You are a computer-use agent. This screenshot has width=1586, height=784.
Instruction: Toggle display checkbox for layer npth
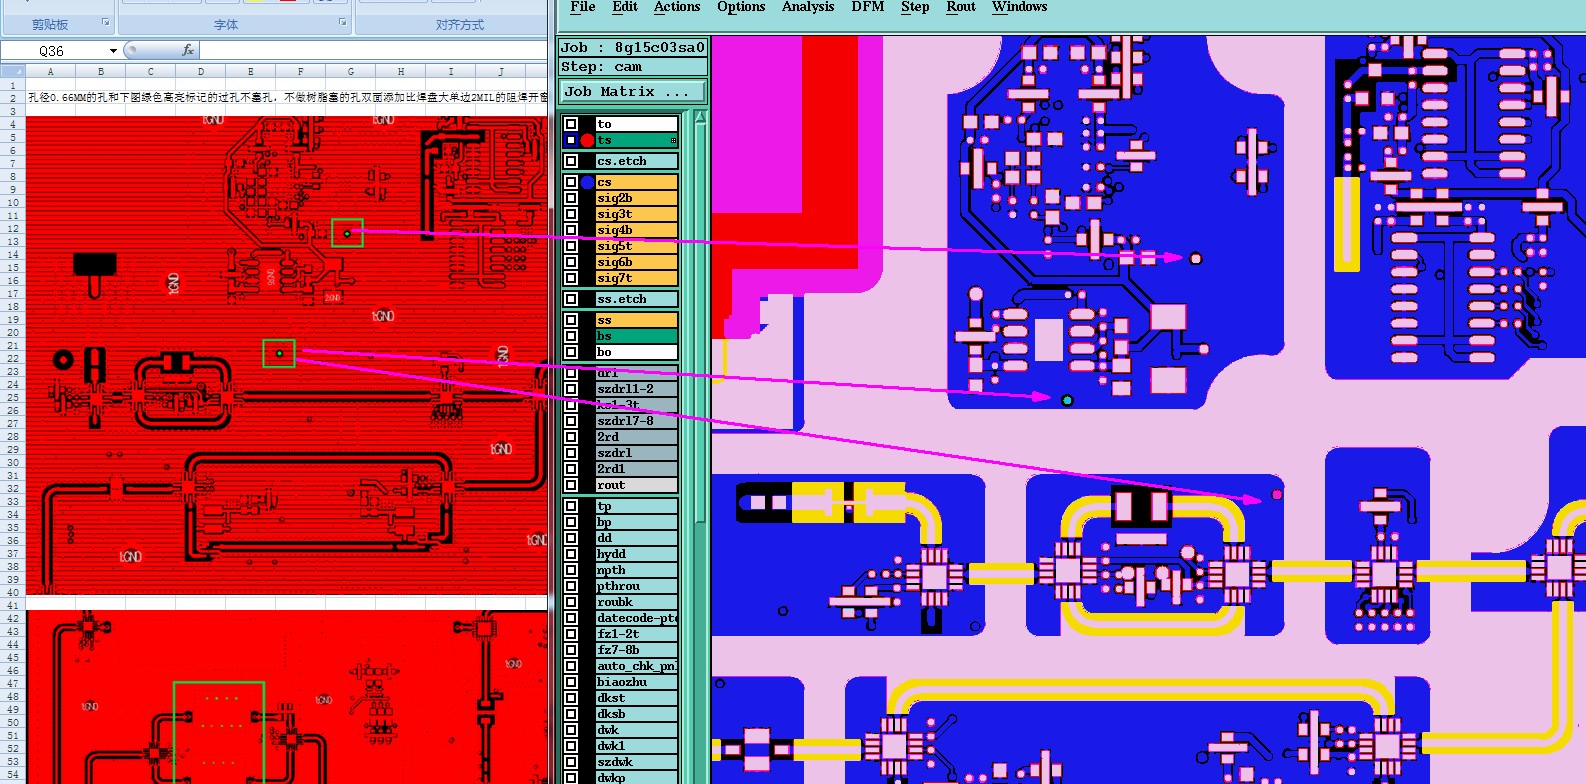point(571,570)
